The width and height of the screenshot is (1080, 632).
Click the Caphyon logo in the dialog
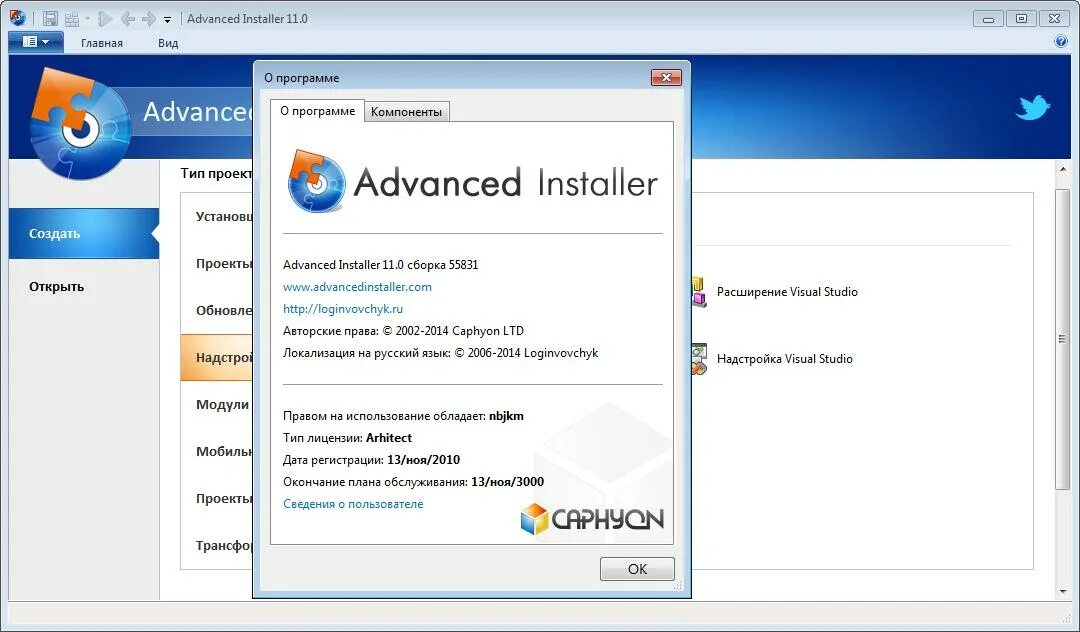click(592, 519)
